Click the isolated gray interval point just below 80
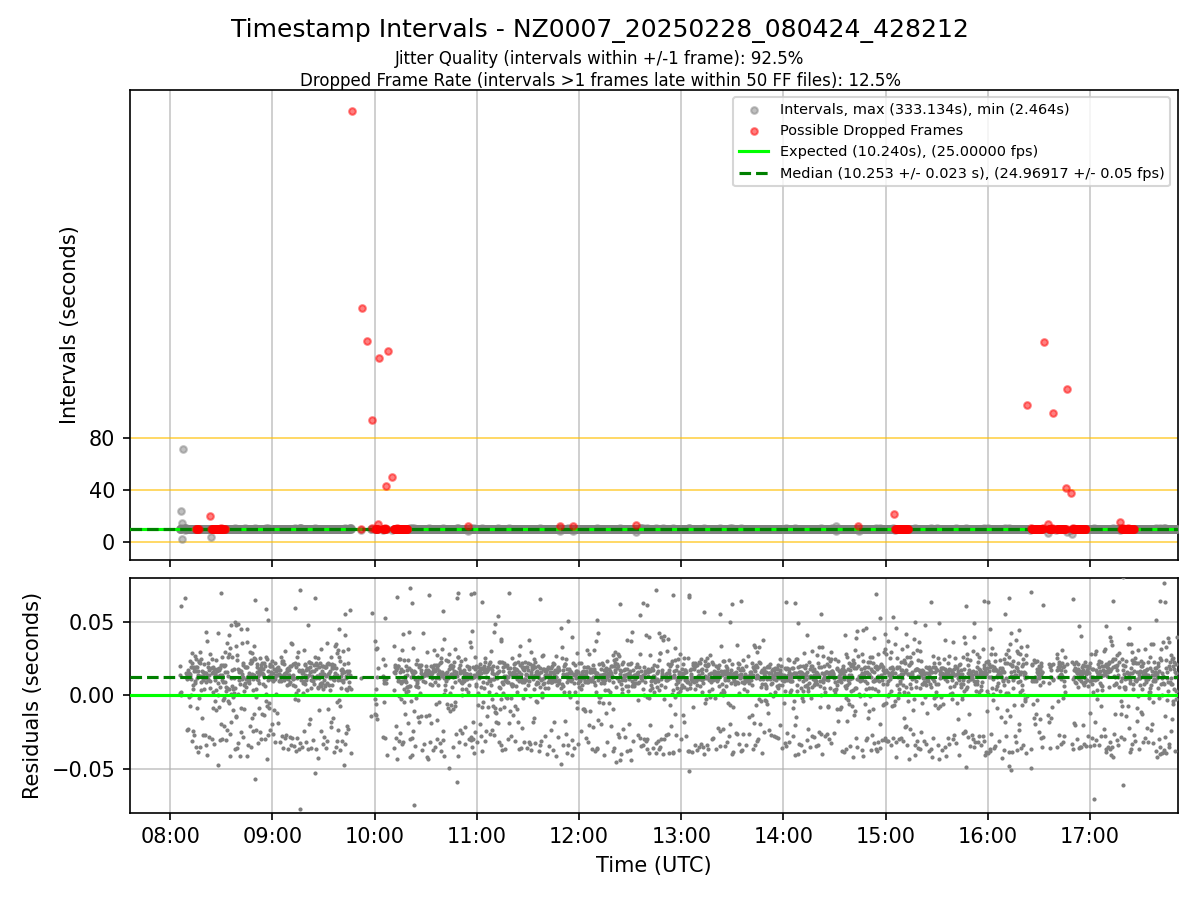This screenshot has height=900, width=1200. point(183,449)
